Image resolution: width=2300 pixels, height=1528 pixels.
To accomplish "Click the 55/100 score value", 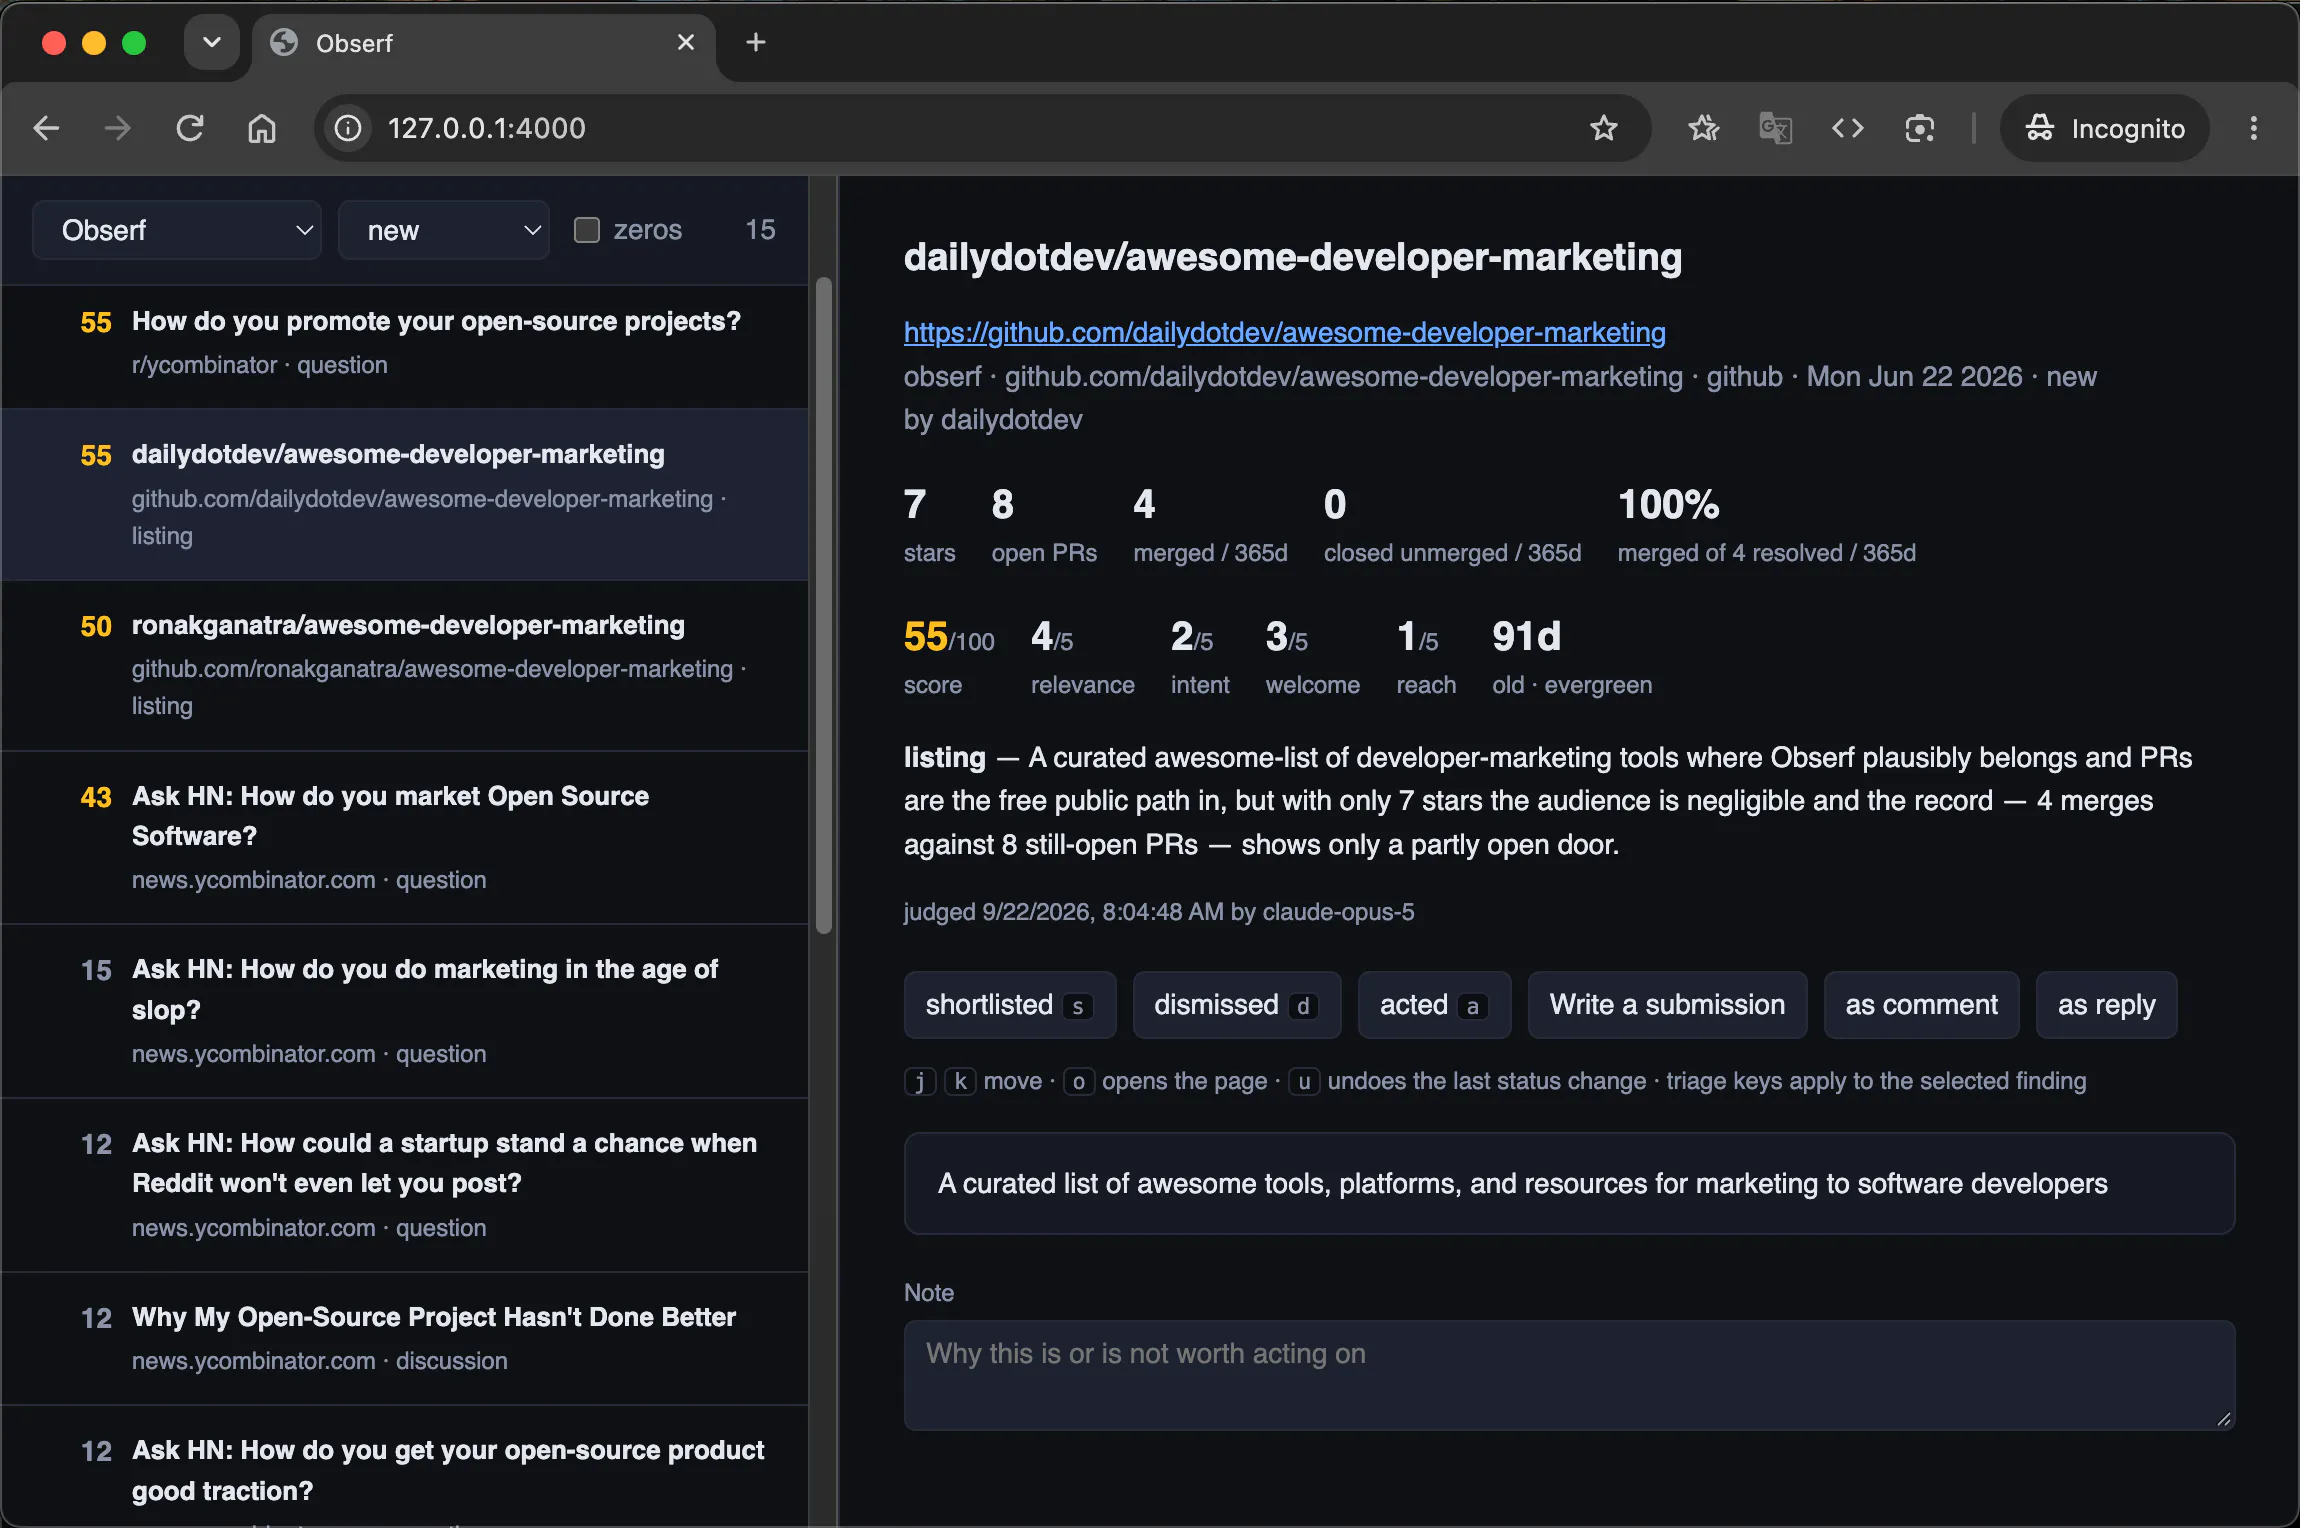I will (949, 637).
